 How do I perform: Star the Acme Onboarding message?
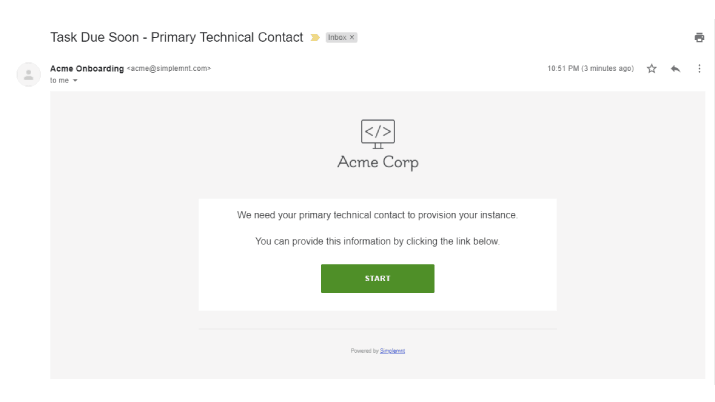point(652,68)
